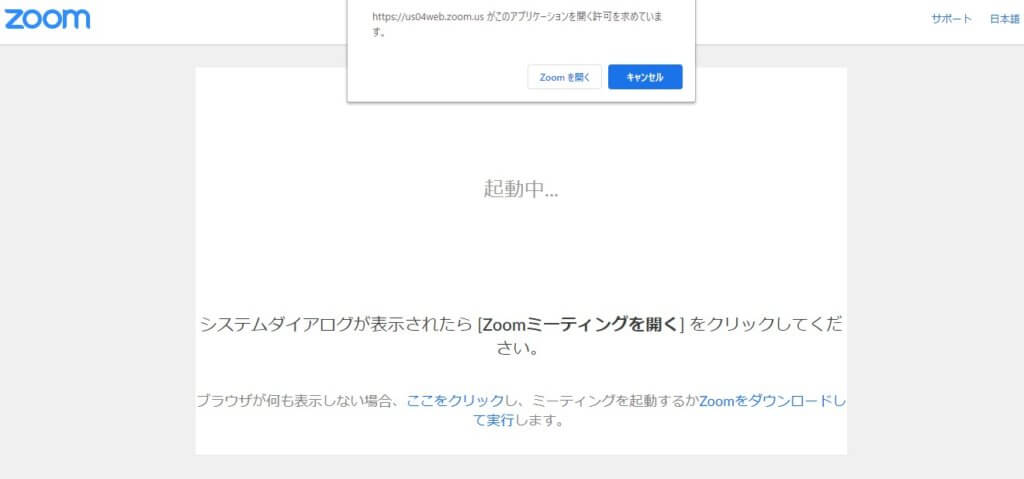Viewport: 1024px width, 479px height.
Task: Click the bold 'Zoomミーティングを開く' text
Action: tap(581, 324)
